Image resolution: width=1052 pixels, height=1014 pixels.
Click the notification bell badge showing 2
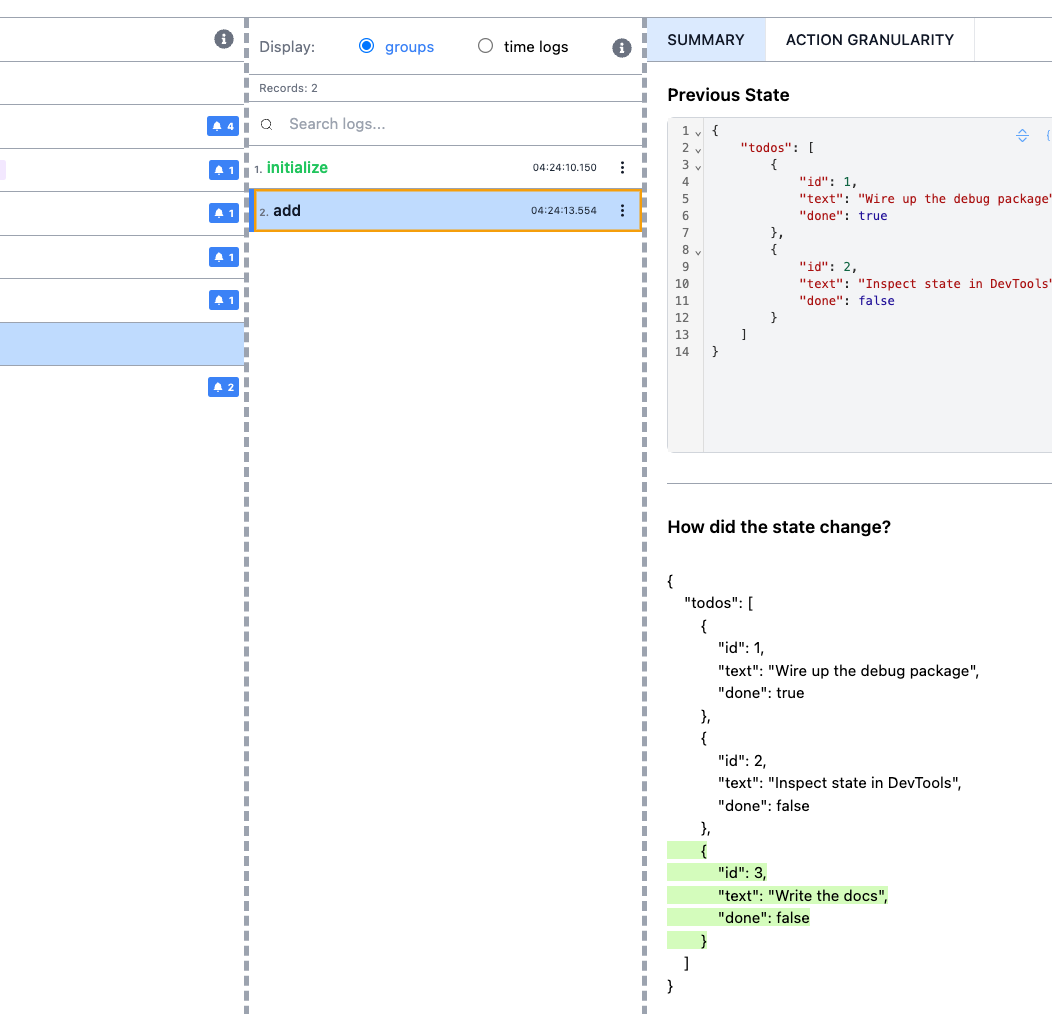223,387
